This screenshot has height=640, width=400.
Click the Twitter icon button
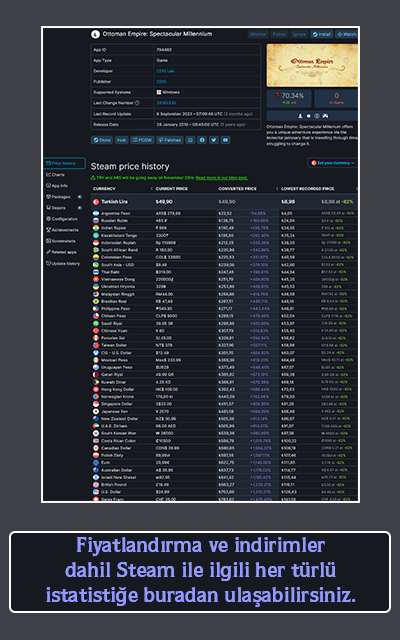click(x=214, y=140)
